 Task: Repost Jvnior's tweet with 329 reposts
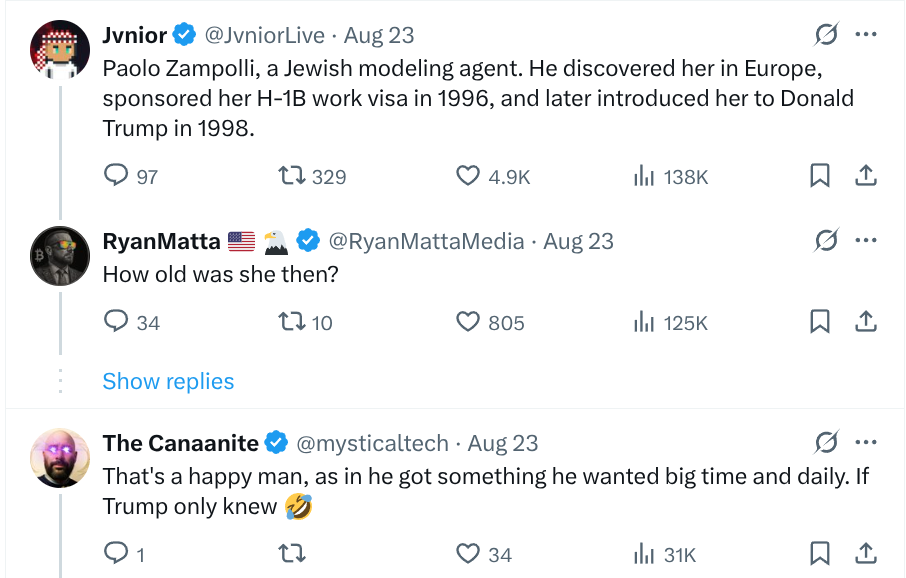(292, 175)
